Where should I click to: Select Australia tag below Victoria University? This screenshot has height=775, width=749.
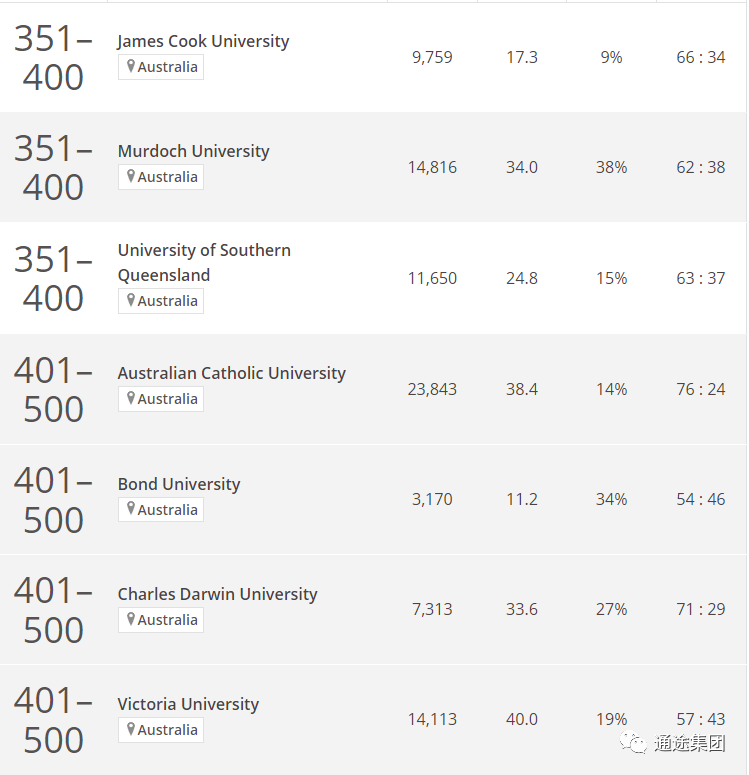161,730
